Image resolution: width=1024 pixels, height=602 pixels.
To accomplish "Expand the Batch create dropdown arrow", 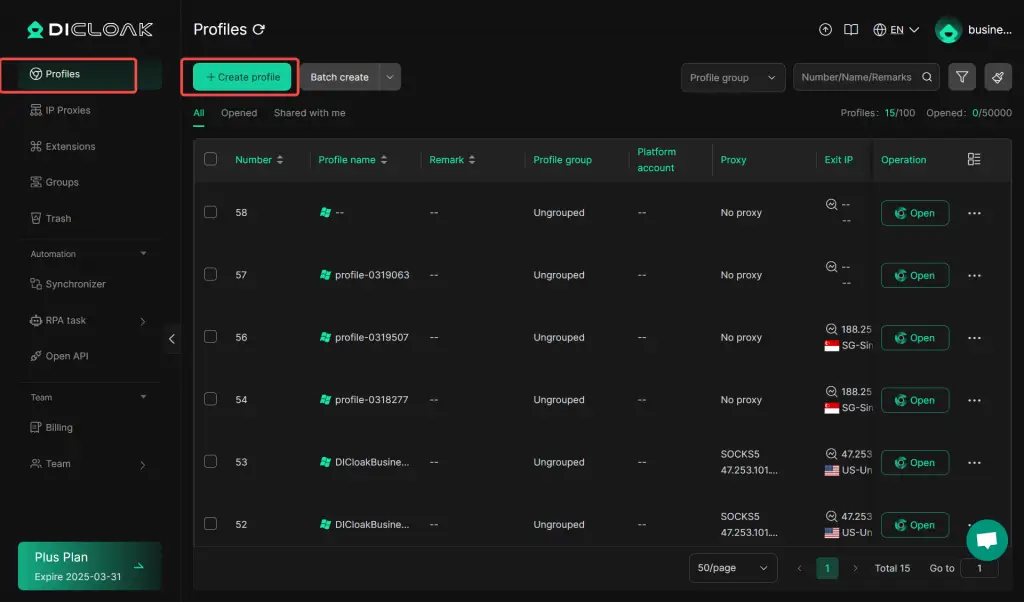I will point(390,77).
